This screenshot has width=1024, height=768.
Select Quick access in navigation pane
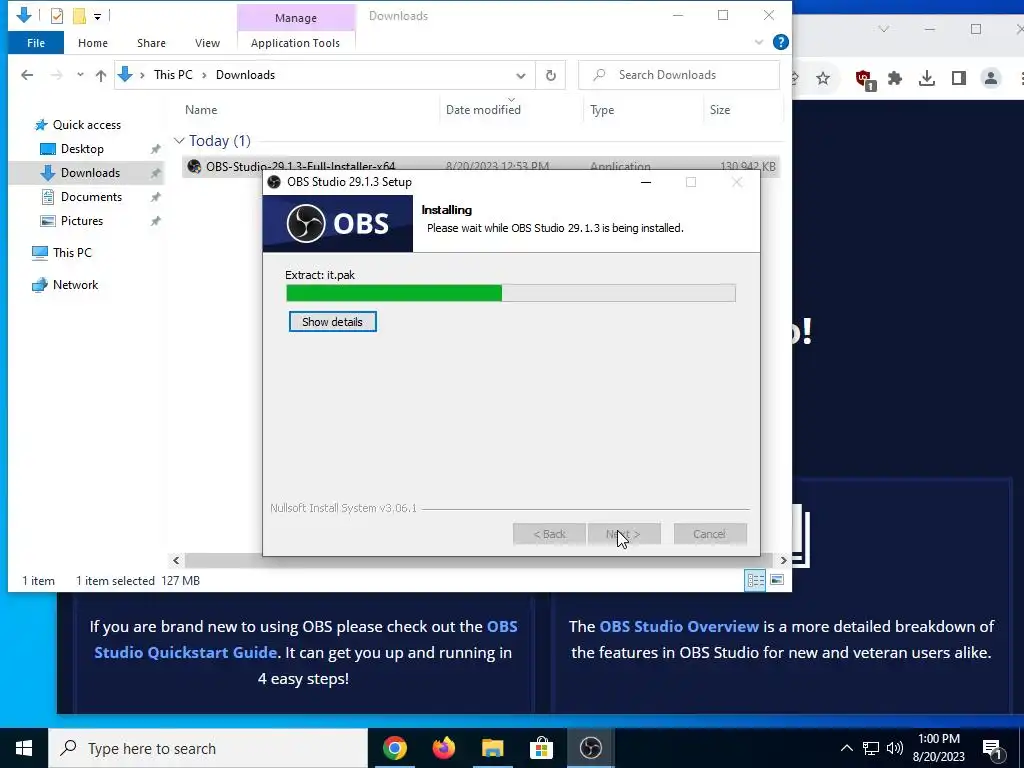point(86,125)
